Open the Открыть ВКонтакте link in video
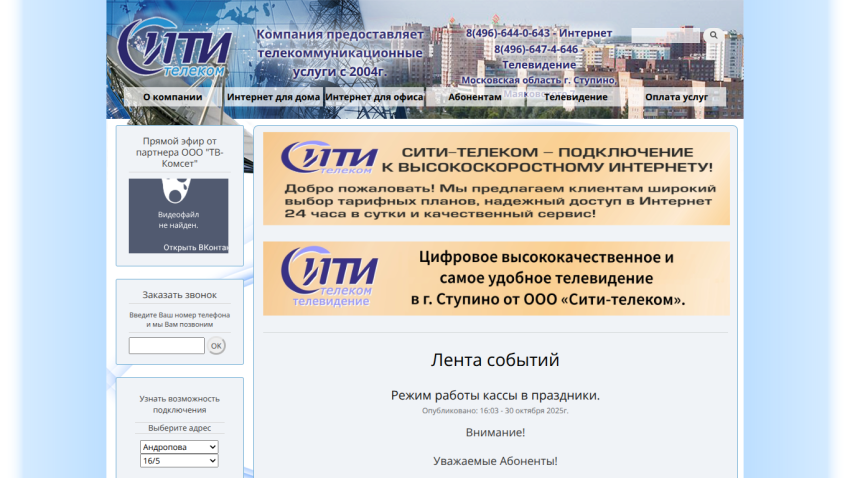This screenshot has width=850, height=478. click(195, 247)
